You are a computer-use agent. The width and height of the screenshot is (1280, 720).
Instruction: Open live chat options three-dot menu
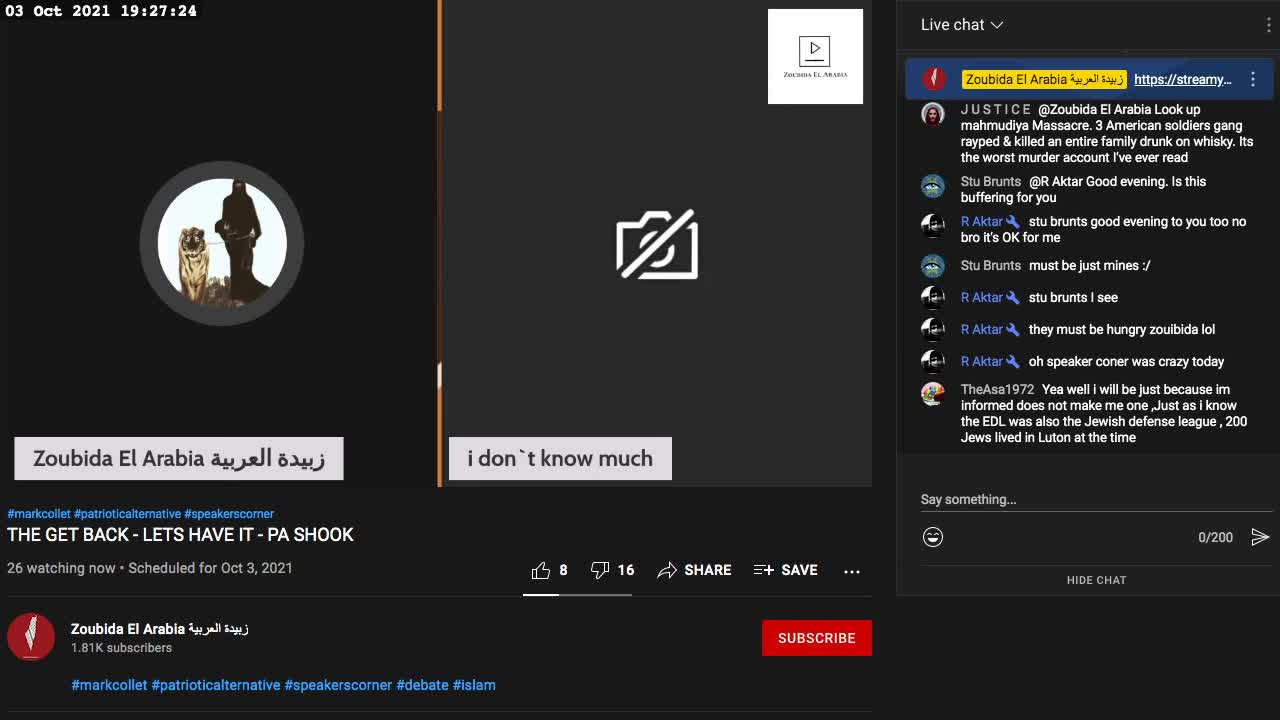(1269, 25)
